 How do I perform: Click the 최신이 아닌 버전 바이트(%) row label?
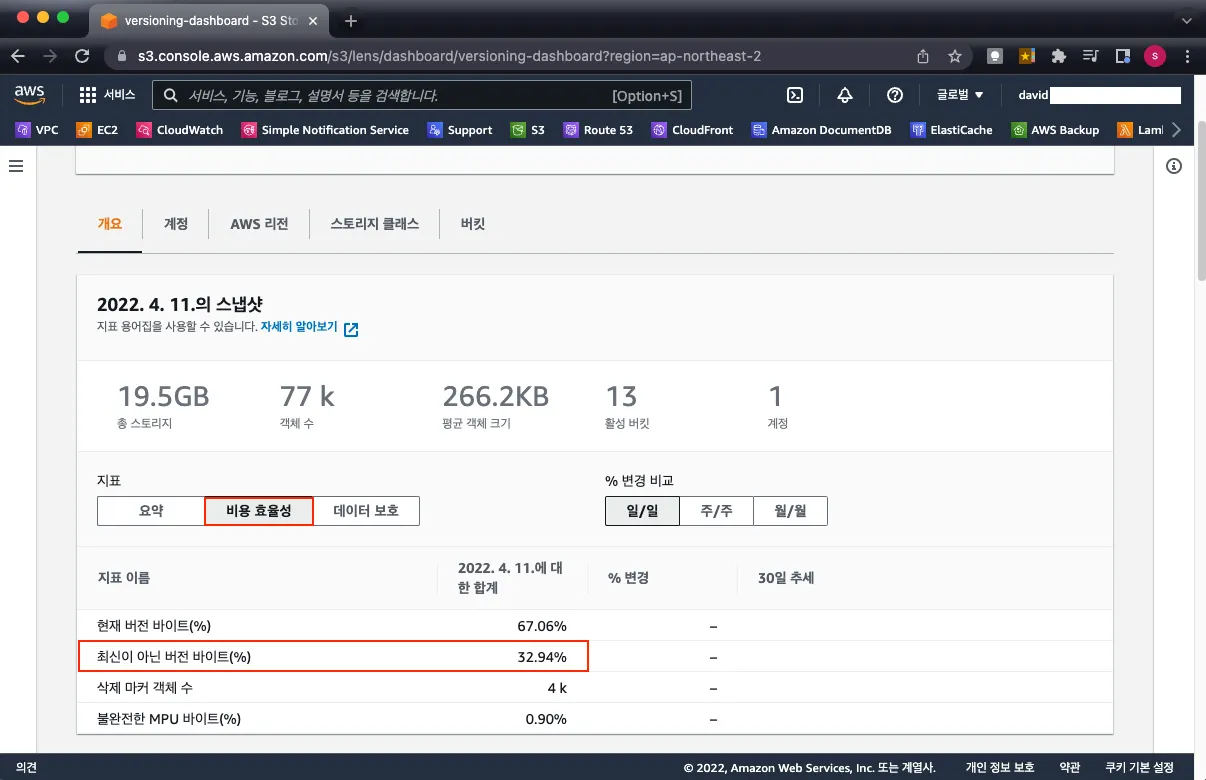(x=174, y=657)
